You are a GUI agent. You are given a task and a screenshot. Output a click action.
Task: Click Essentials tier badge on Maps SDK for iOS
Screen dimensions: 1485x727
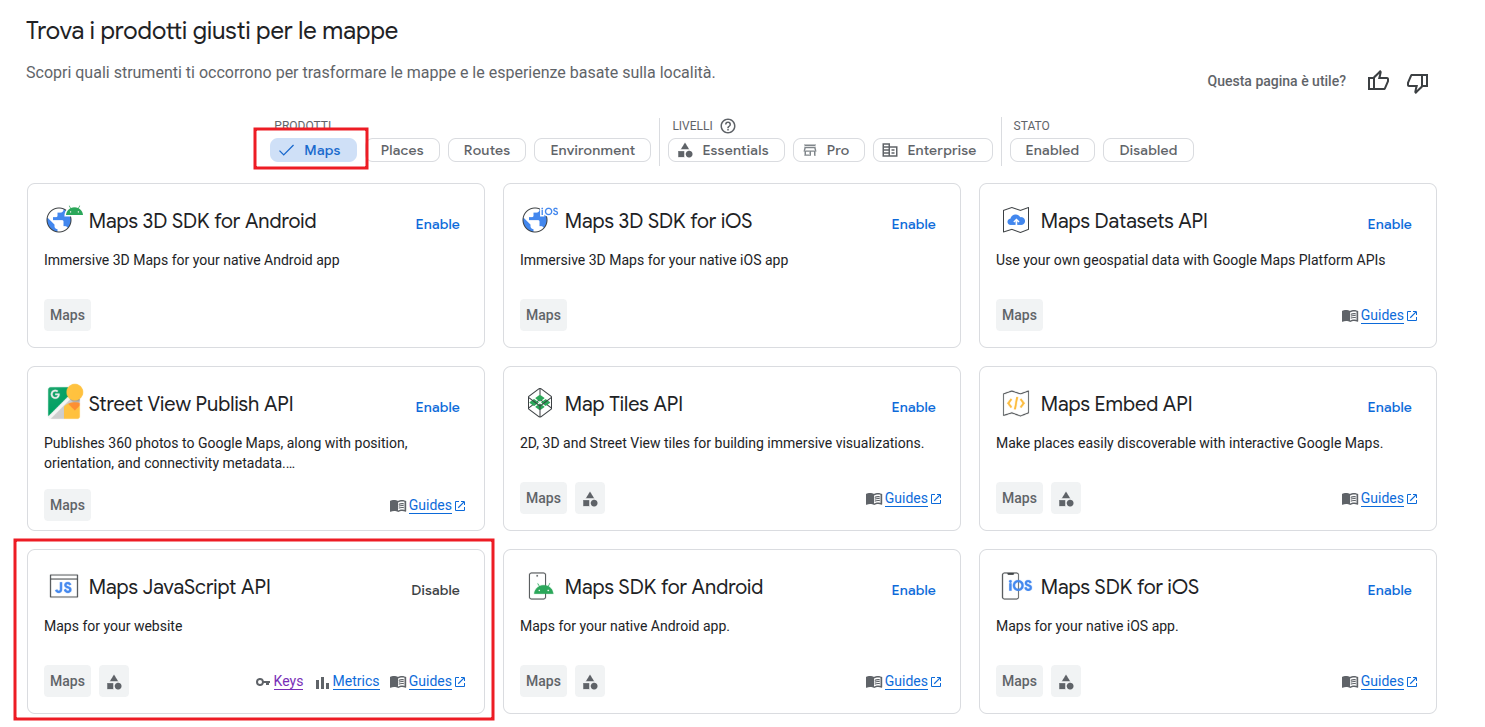1066,681
